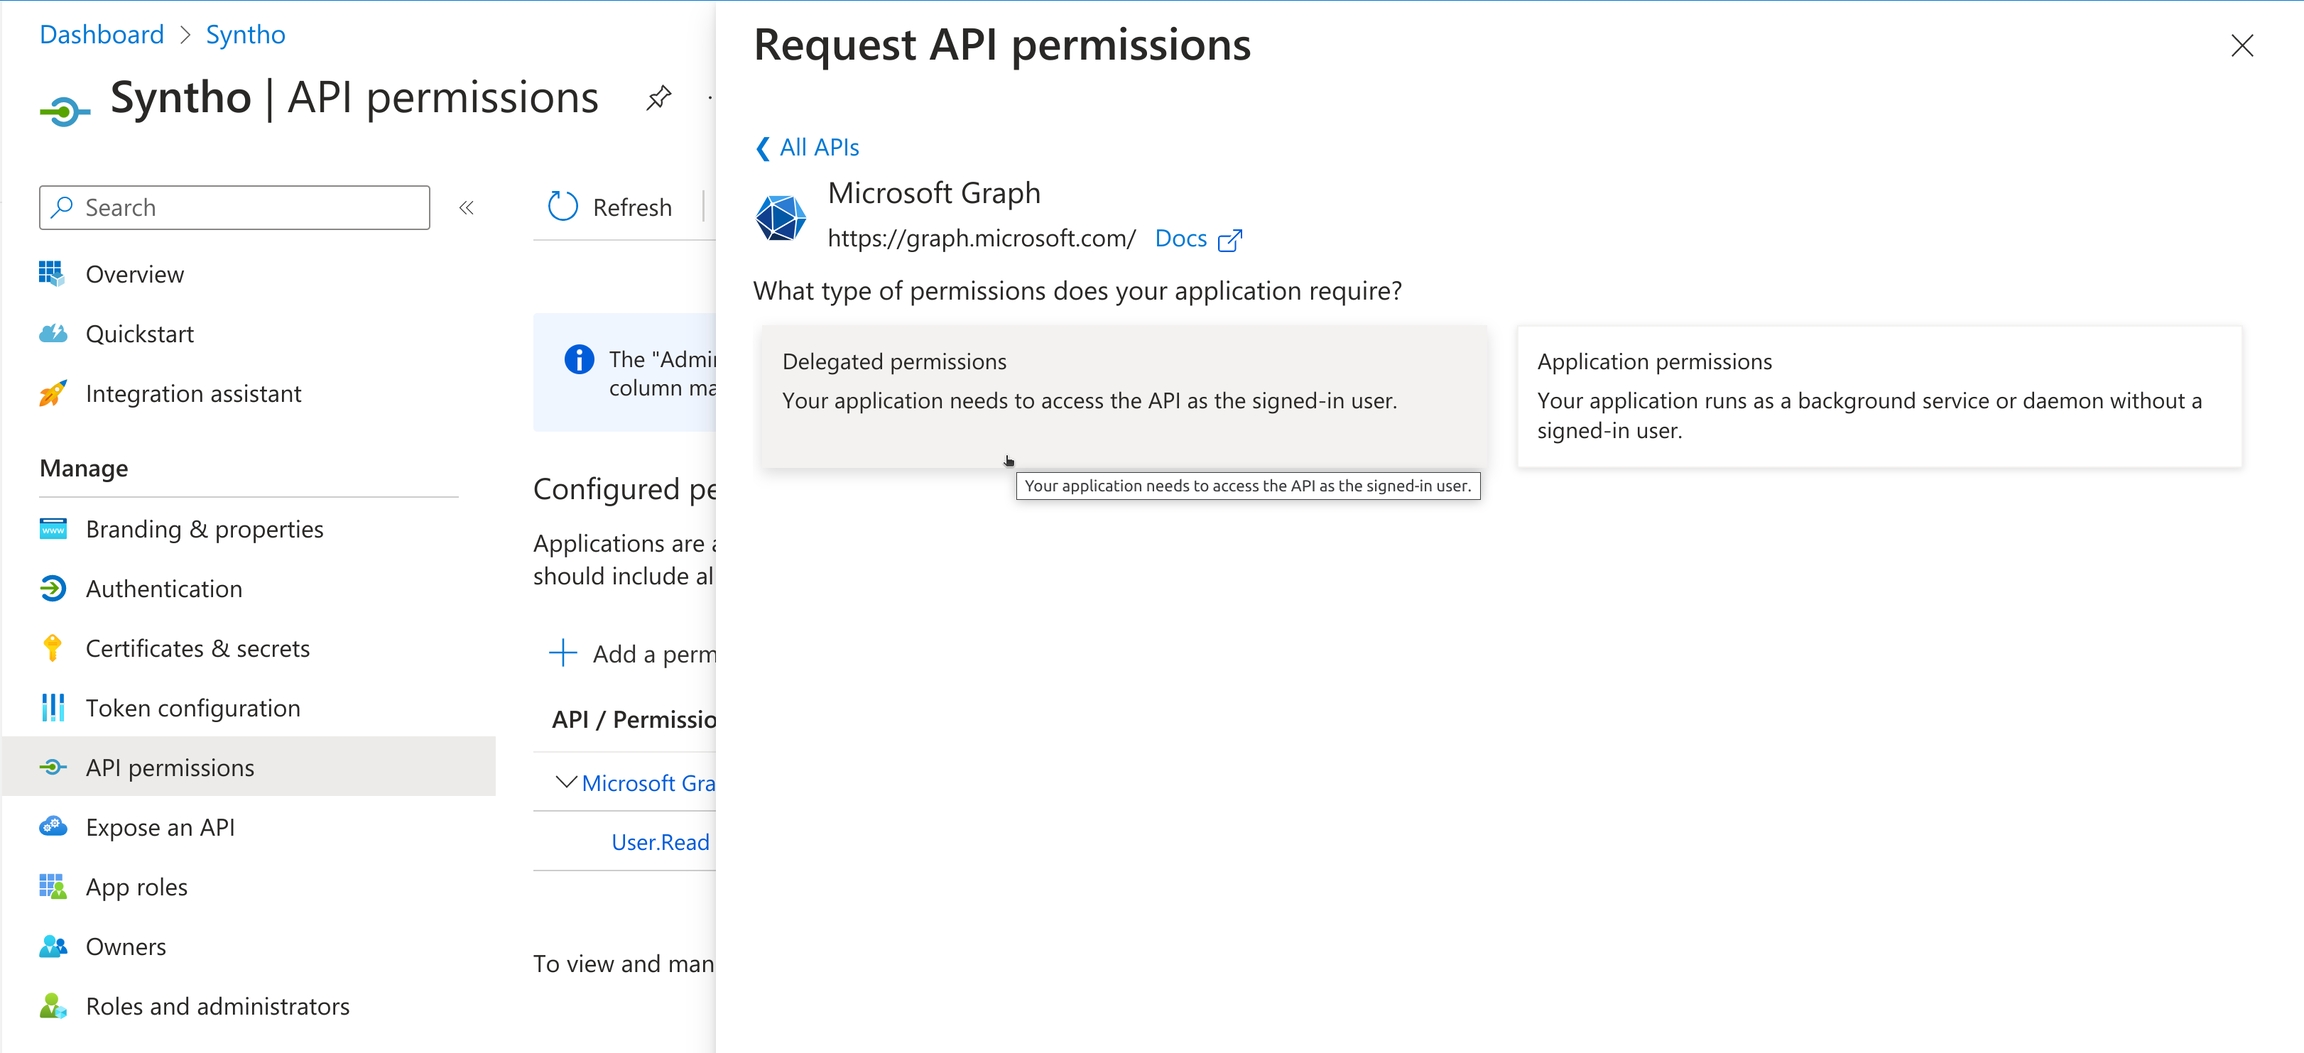The image size is (2304, 1053).
Task: Go back to All APIs
Action: 807,148
